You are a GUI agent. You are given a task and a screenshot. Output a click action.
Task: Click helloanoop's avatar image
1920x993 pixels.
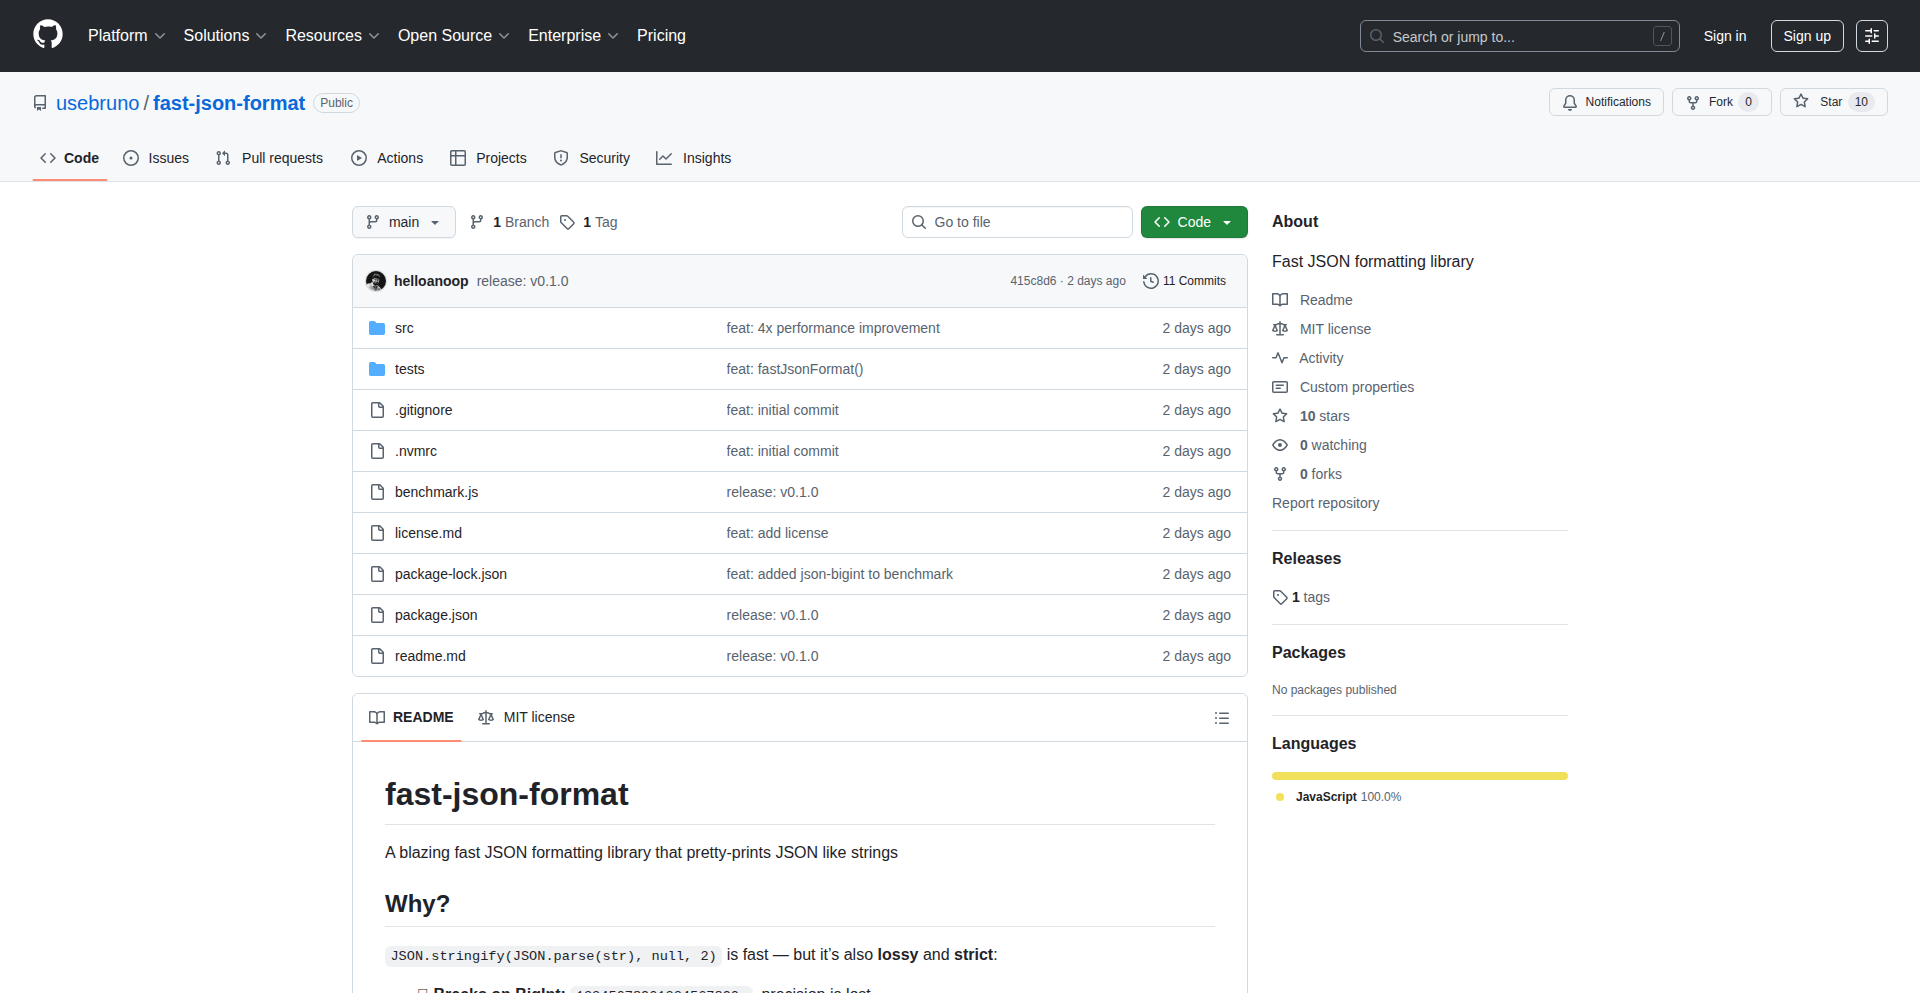(x=376, y=281)
